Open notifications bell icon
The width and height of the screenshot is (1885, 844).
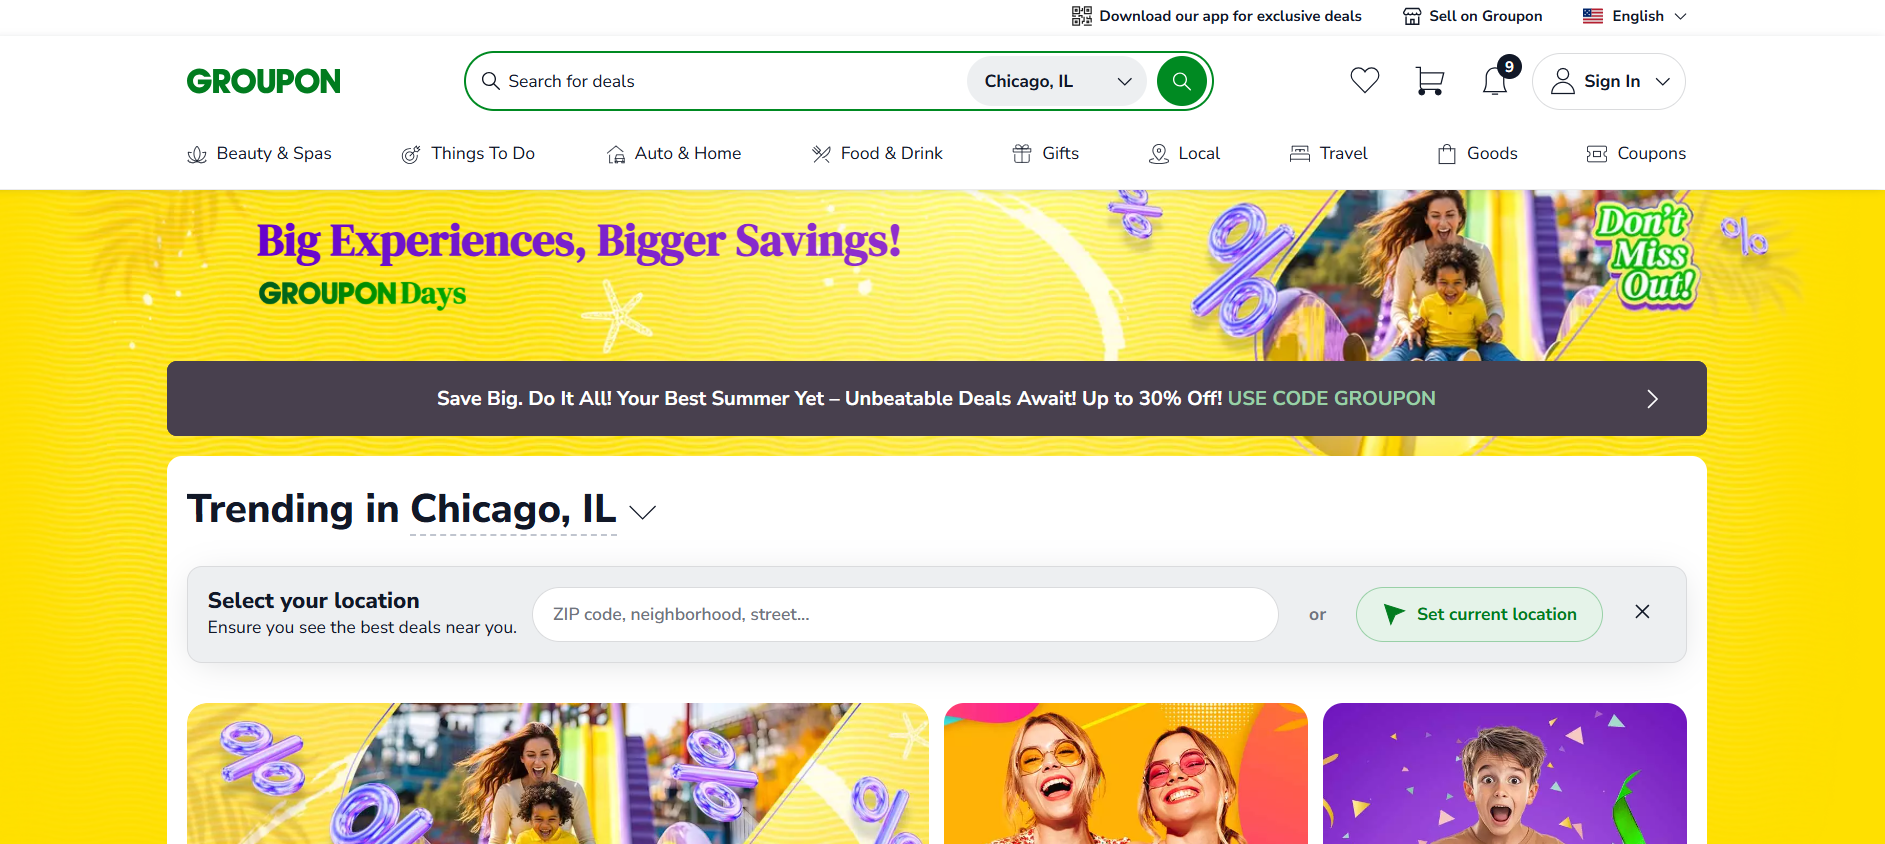click(1496, 81)
